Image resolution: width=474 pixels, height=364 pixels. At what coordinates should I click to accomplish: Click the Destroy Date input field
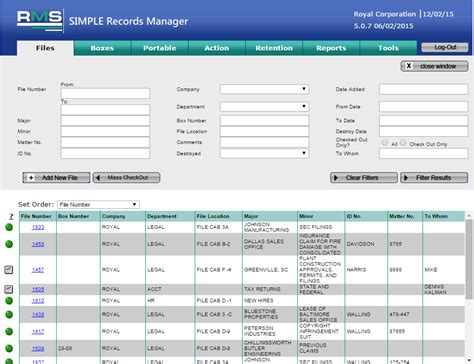click(x=424, y=131)
